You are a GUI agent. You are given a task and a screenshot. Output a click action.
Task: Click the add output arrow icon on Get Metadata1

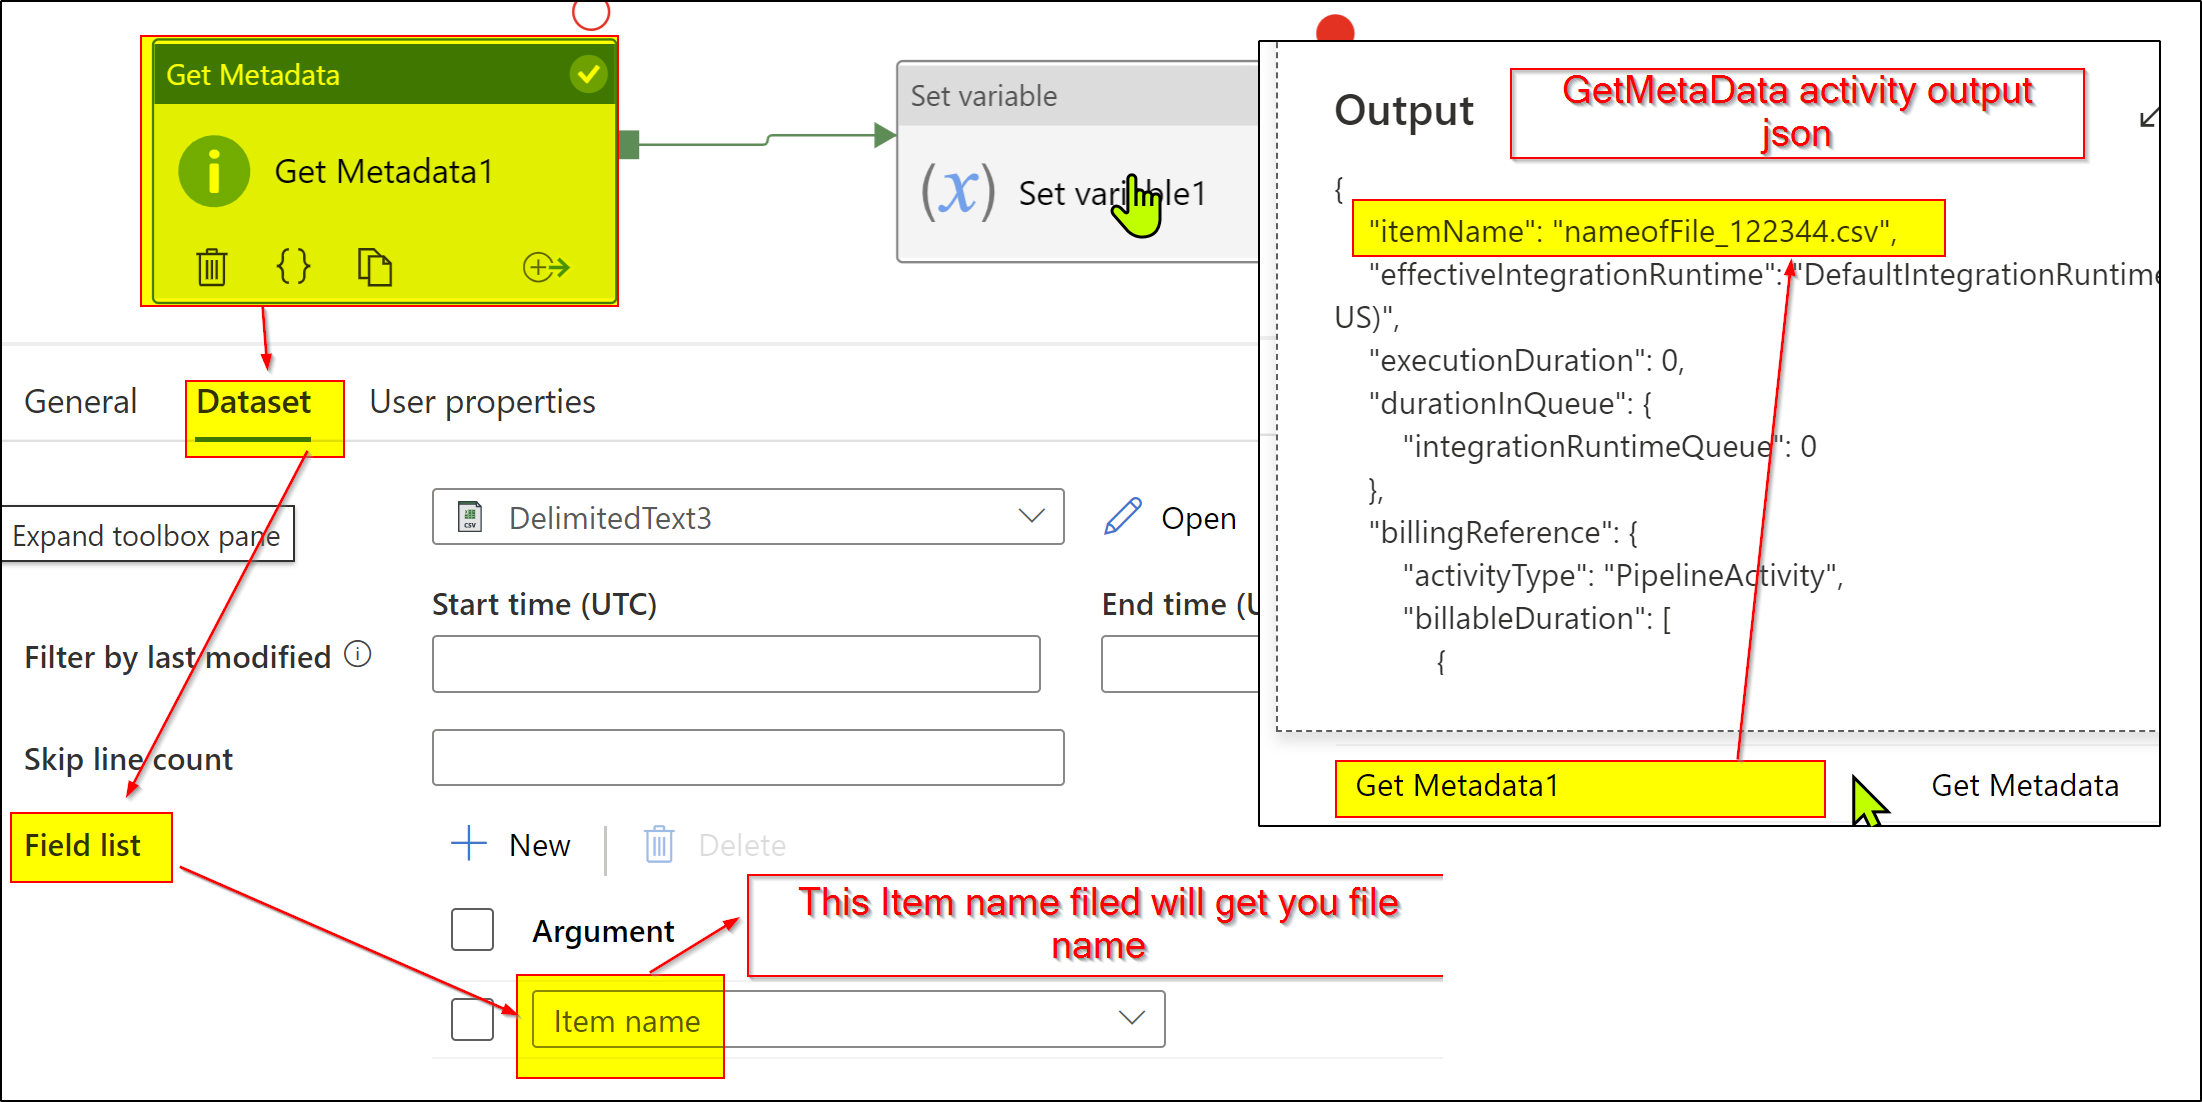click(x=546, y=267)
